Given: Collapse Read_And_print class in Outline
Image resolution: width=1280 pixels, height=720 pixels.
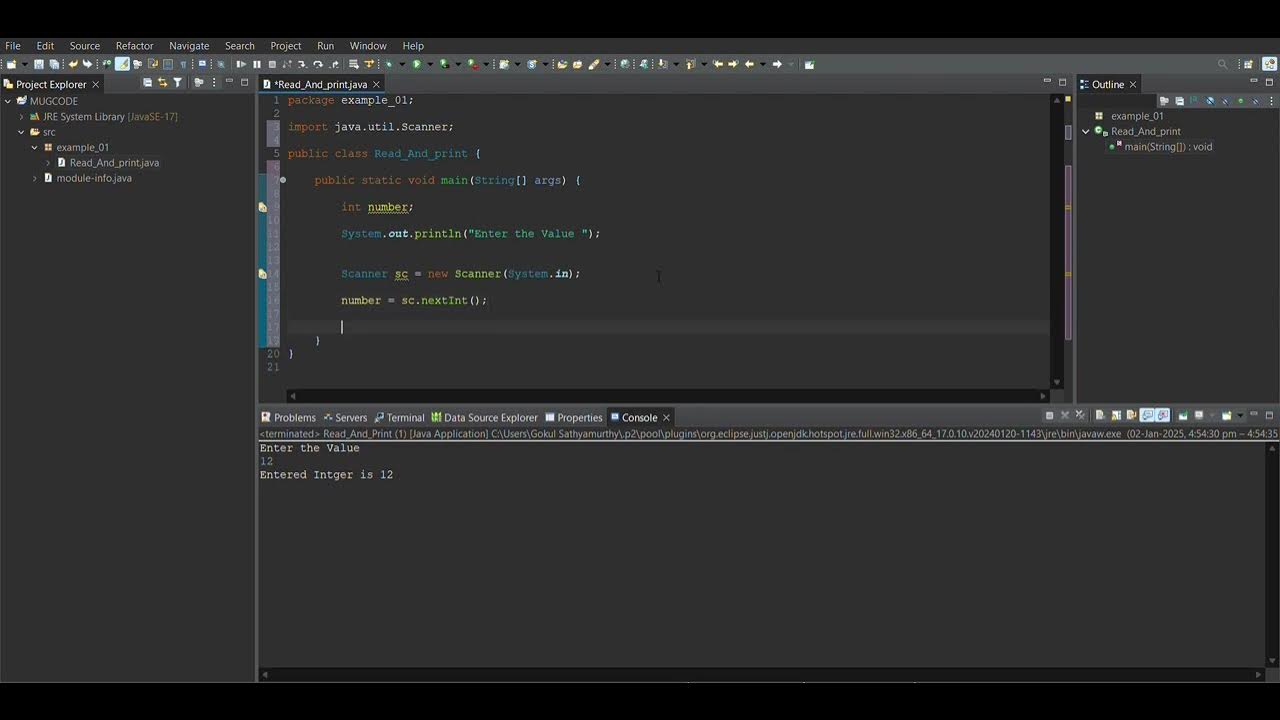Looking at the screenshot, I should pyautogui.click(x=1086, y=131).
